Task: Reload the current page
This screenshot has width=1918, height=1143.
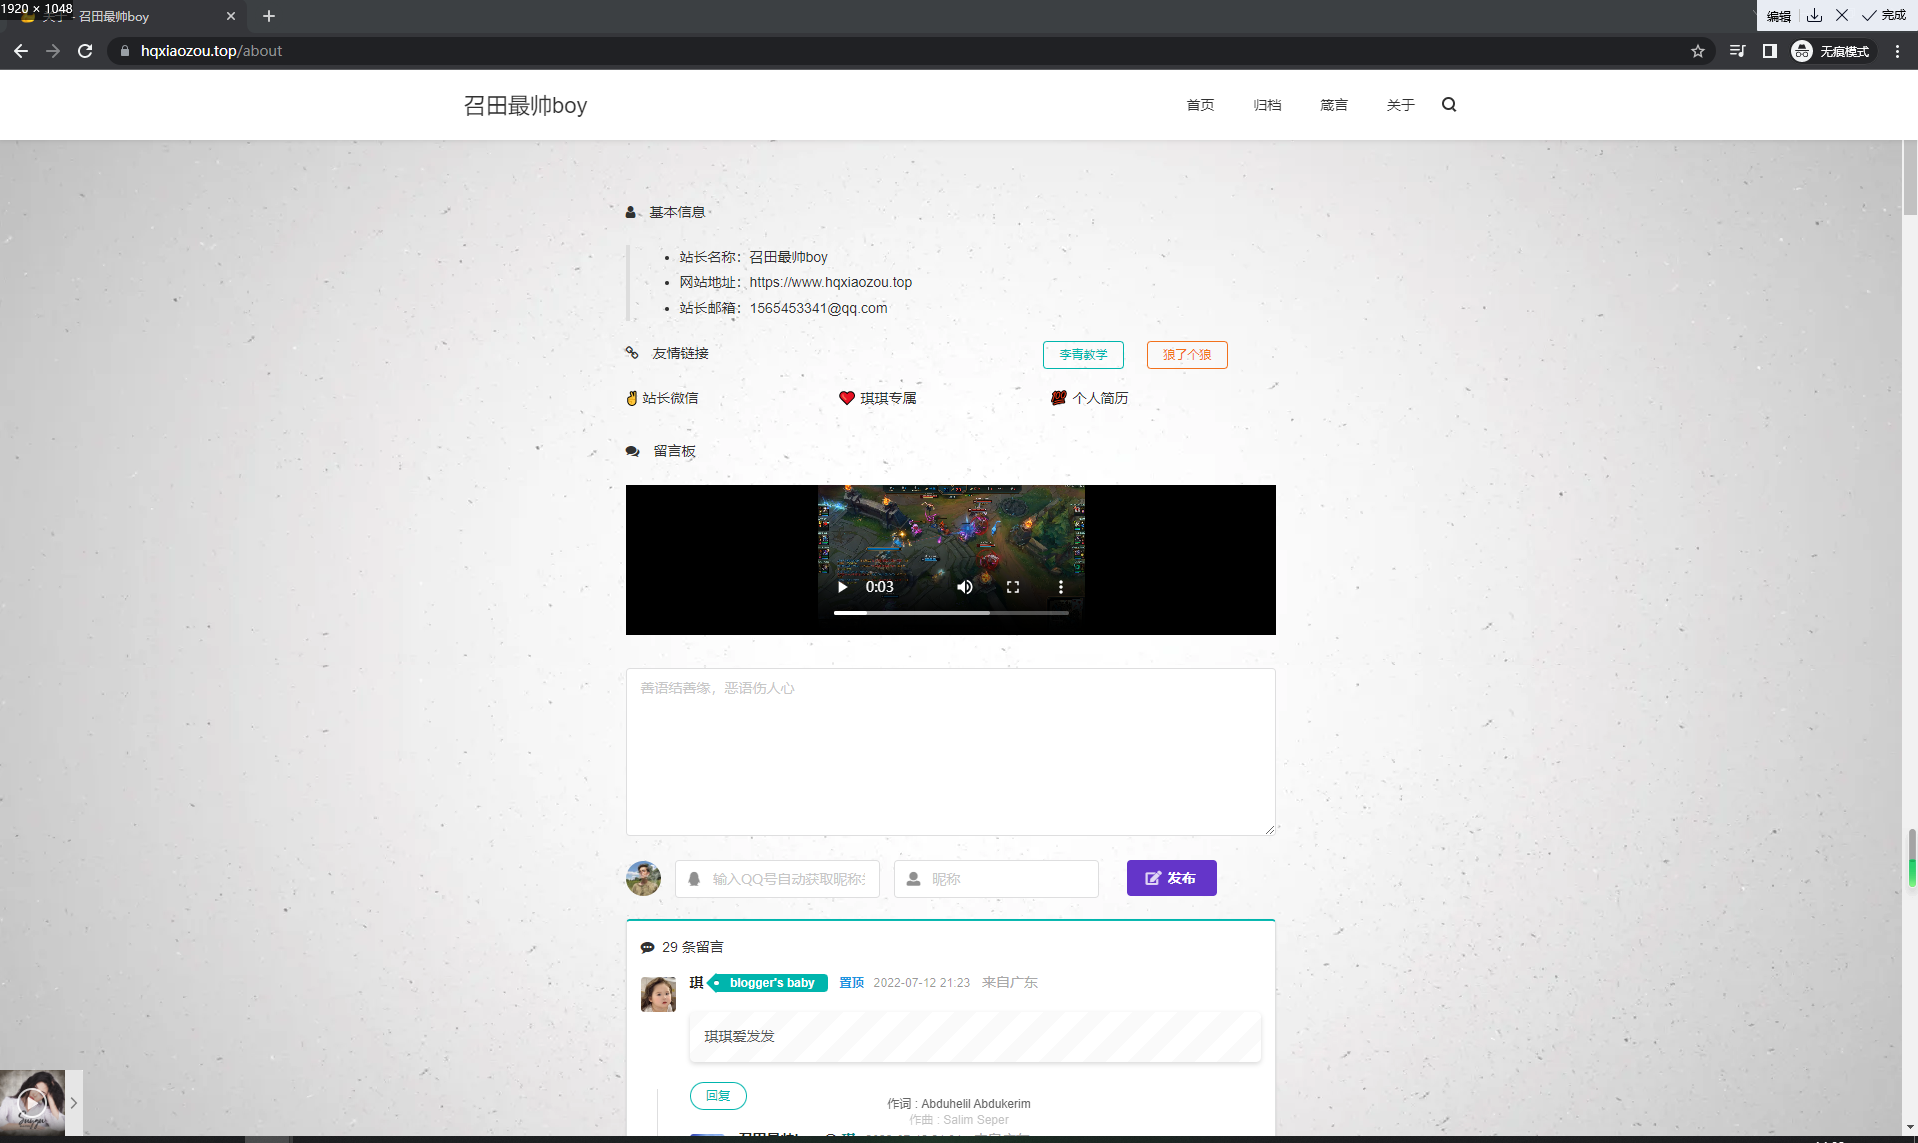Action: 85,51
